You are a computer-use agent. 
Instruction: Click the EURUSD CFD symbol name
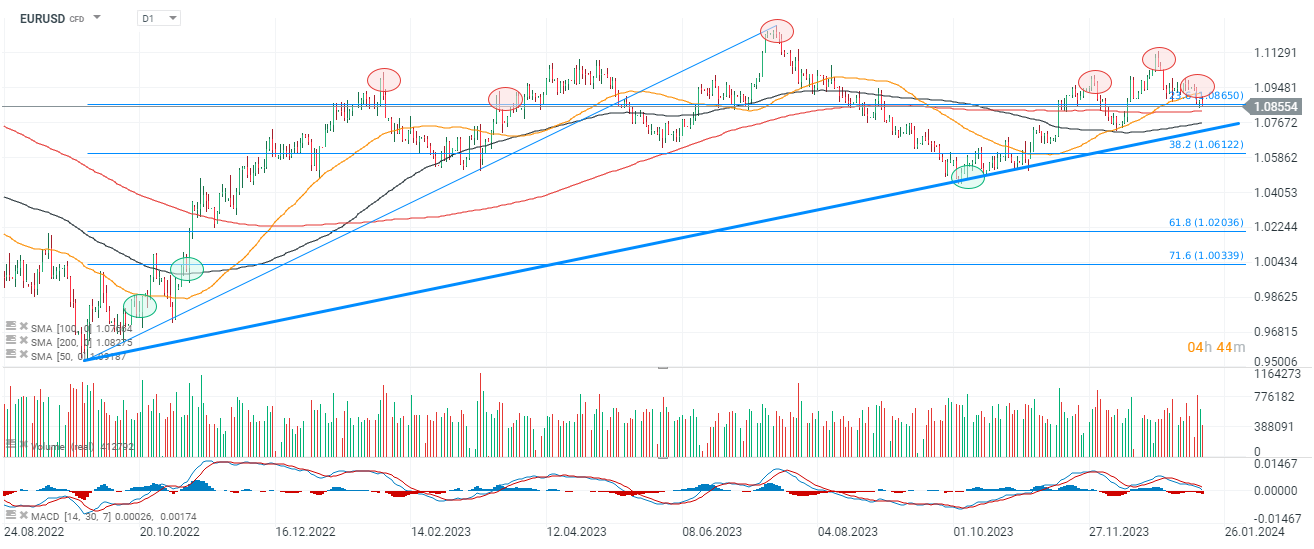coord(47,18)
